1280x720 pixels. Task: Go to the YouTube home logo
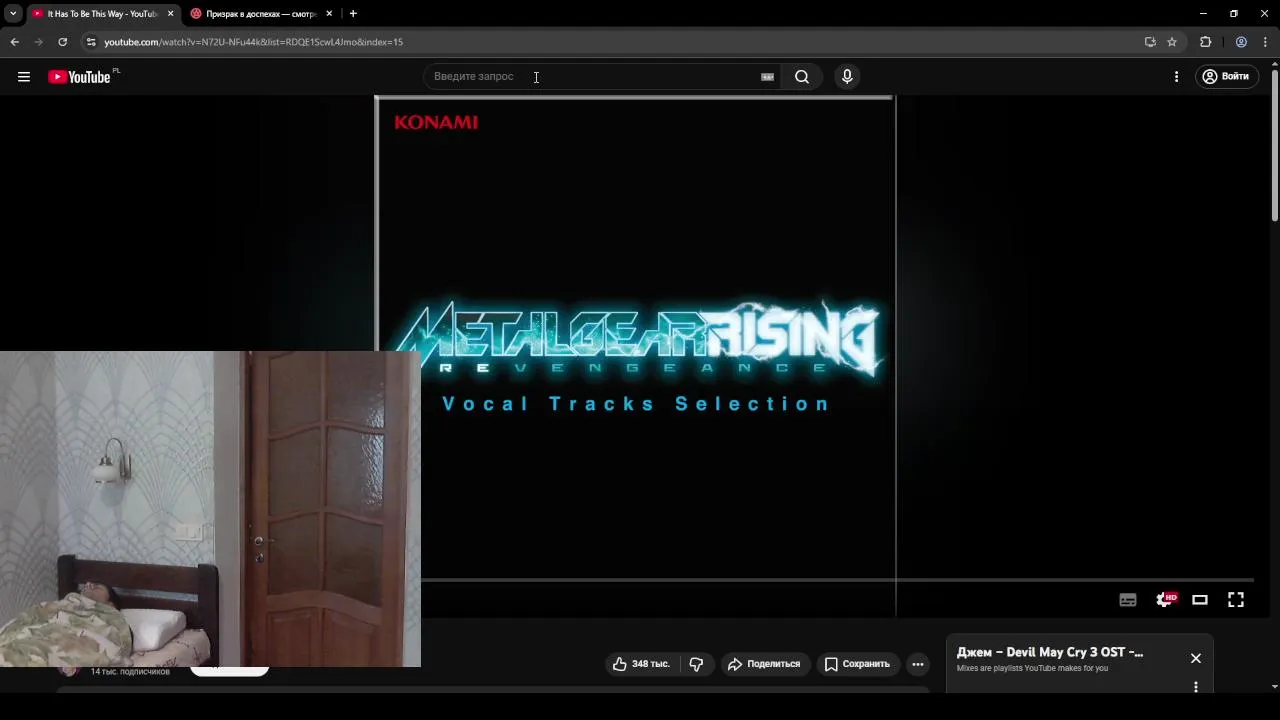tap(79, 77)
